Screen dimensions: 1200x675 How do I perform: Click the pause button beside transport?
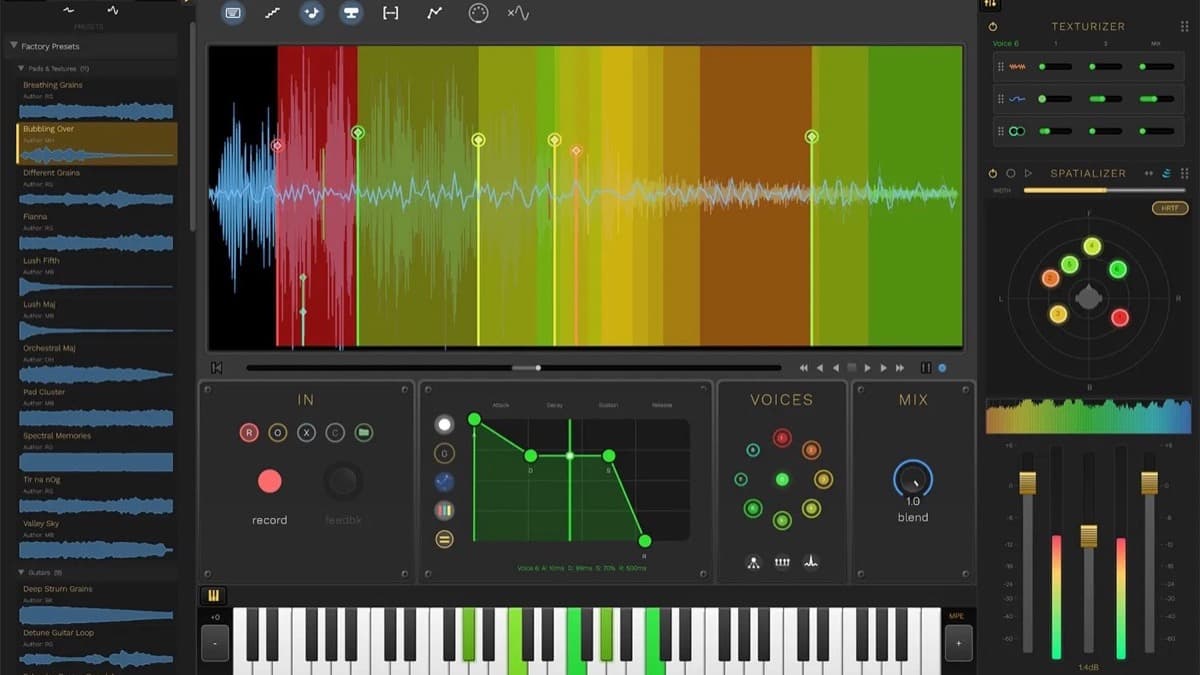click(x=926, y=368)
